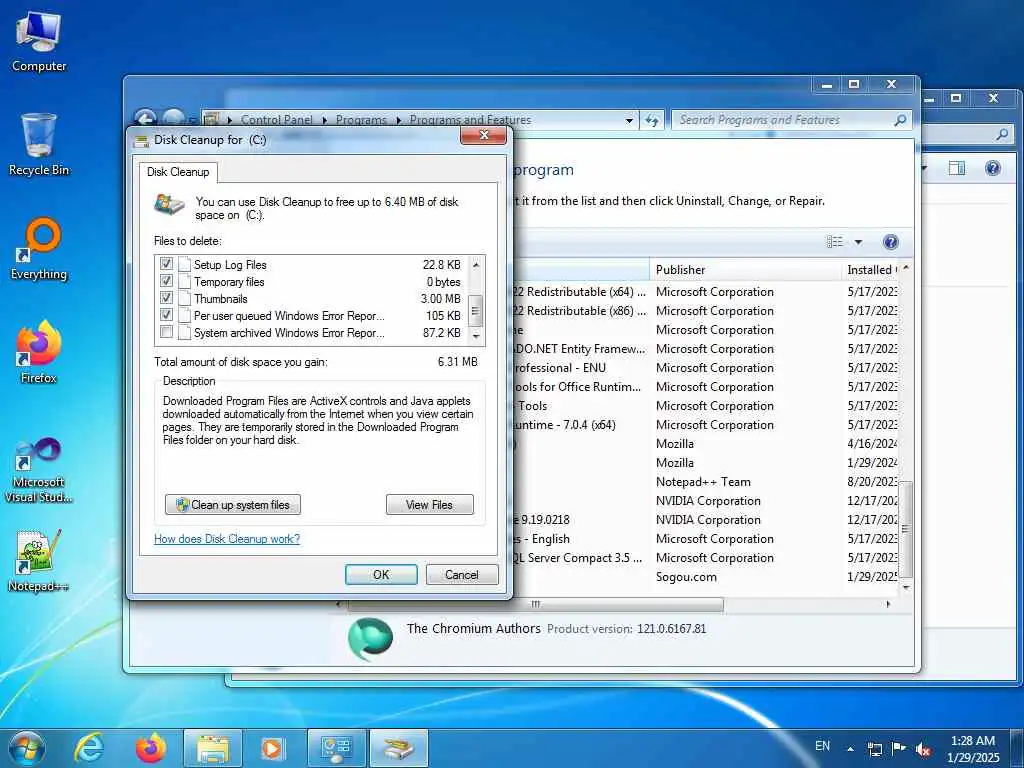The height and width of the screenshot is (768, 1024).
Task: Click the search magnifier in Programs and Features
Action: (x=900, y=120)
